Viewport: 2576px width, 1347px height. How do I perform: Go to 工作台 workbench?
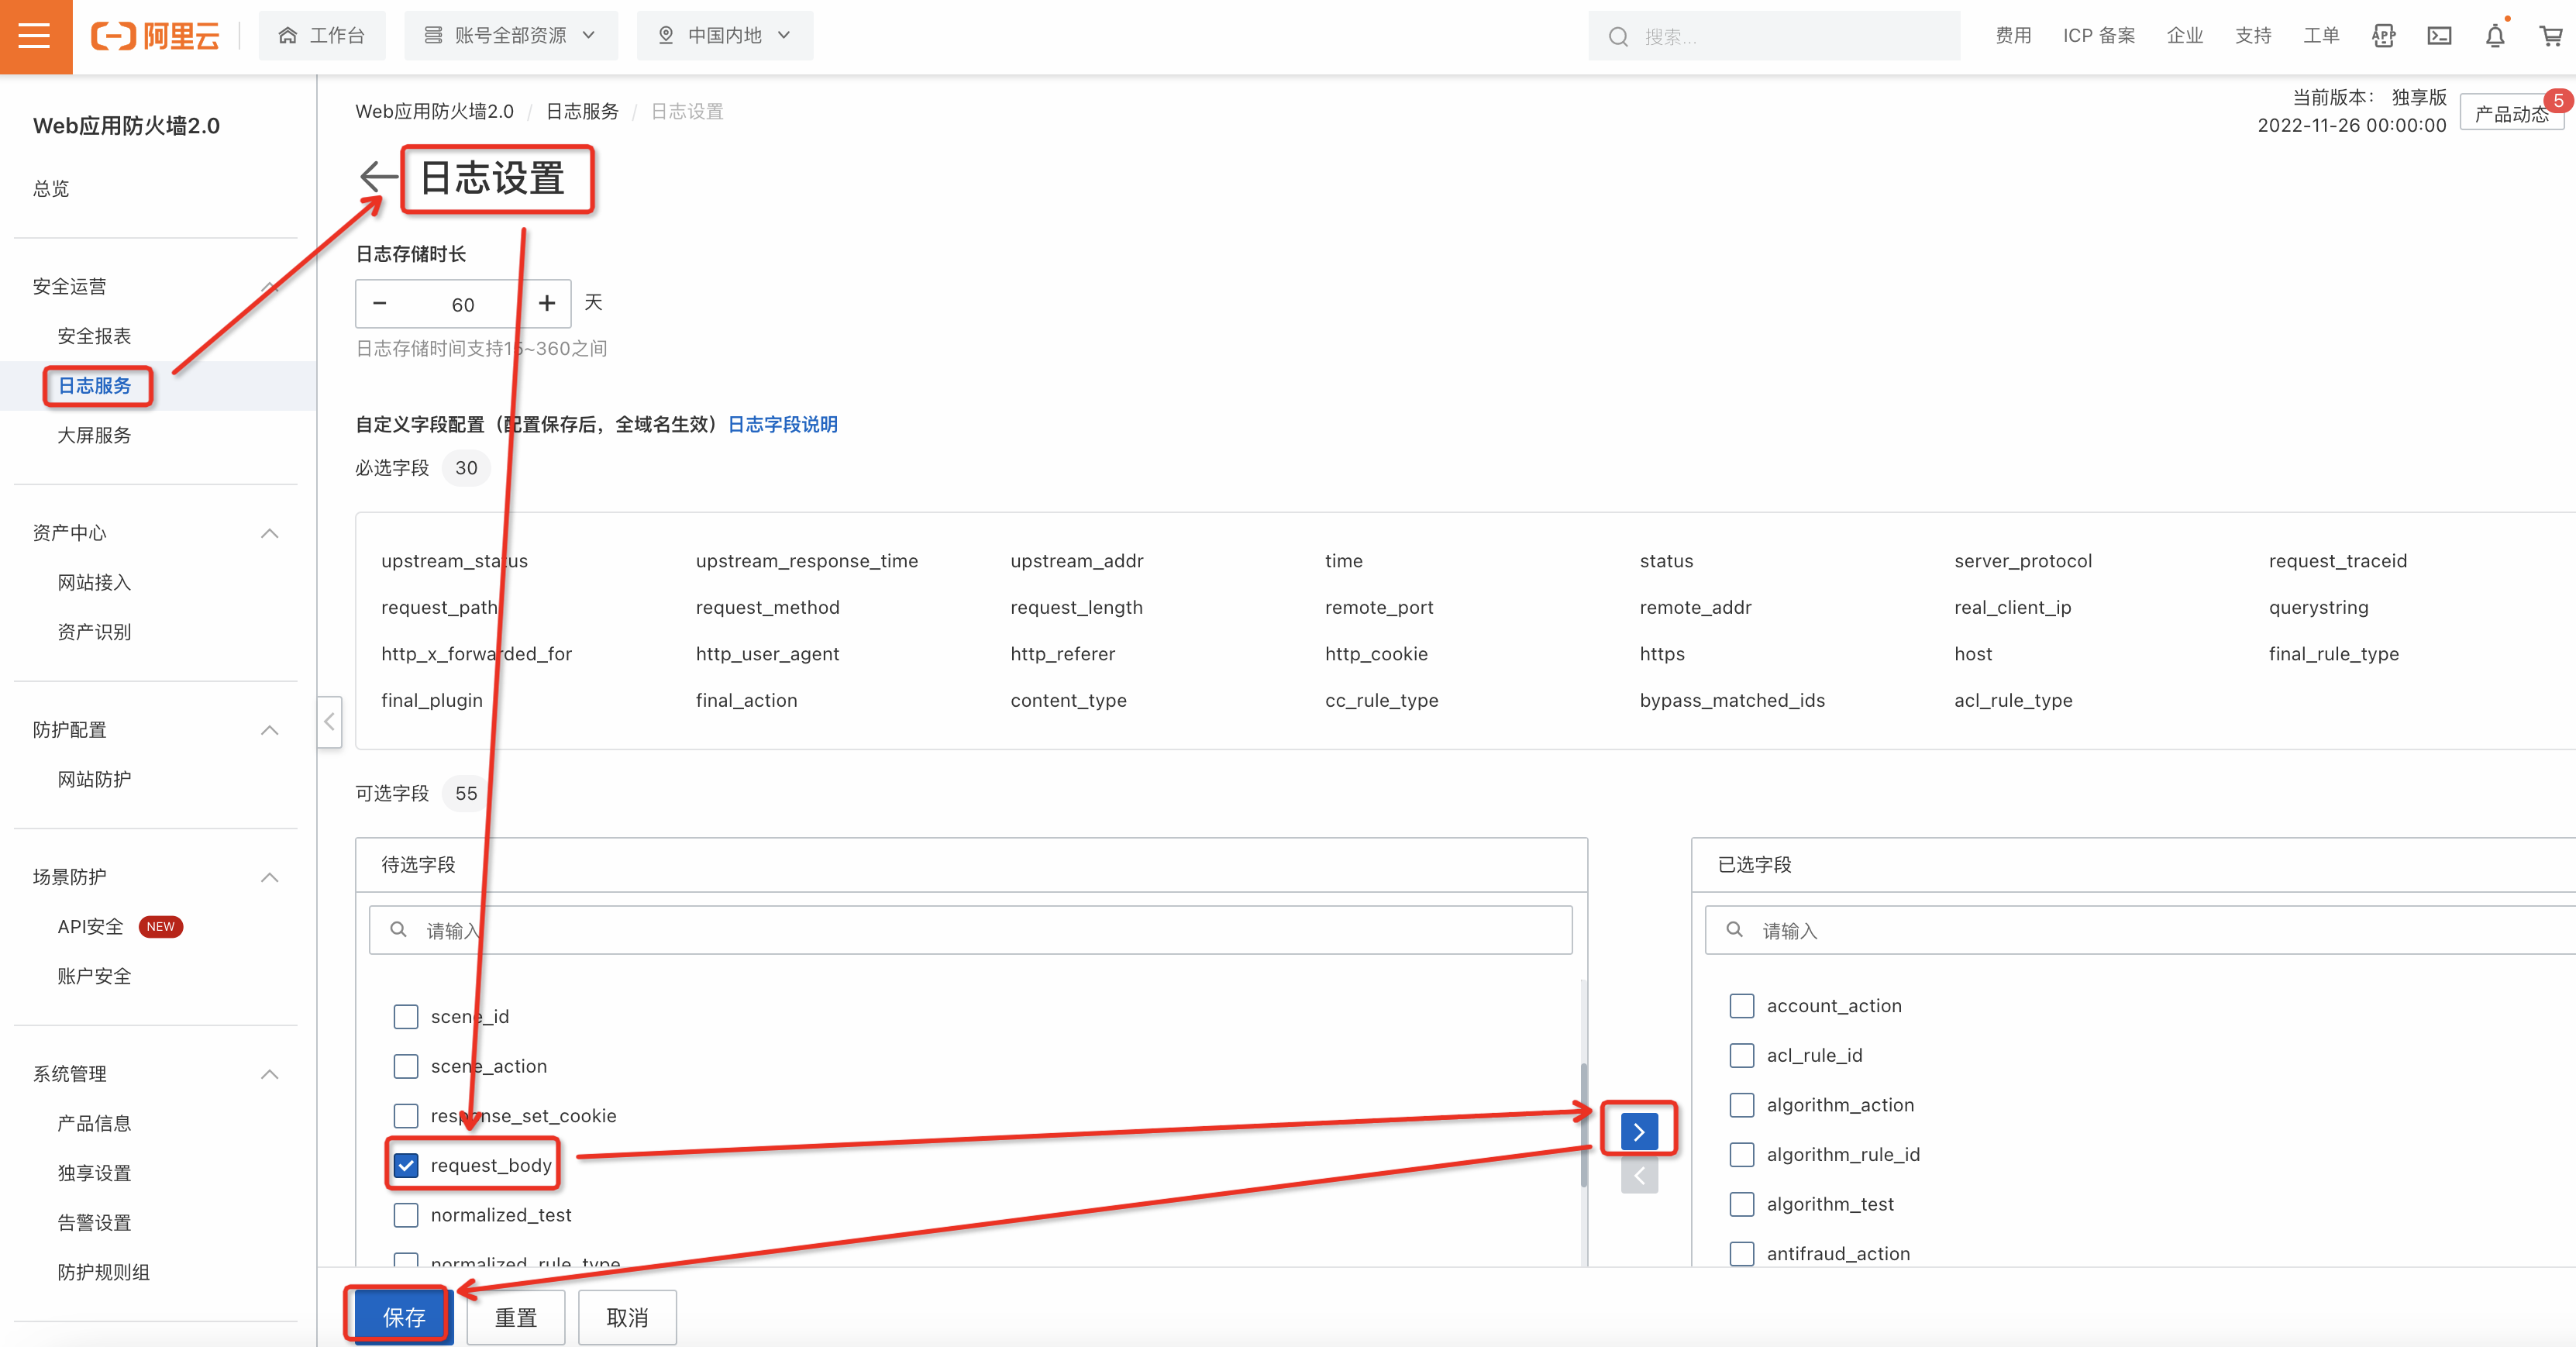pyautogui.click(x=322, y=36)
